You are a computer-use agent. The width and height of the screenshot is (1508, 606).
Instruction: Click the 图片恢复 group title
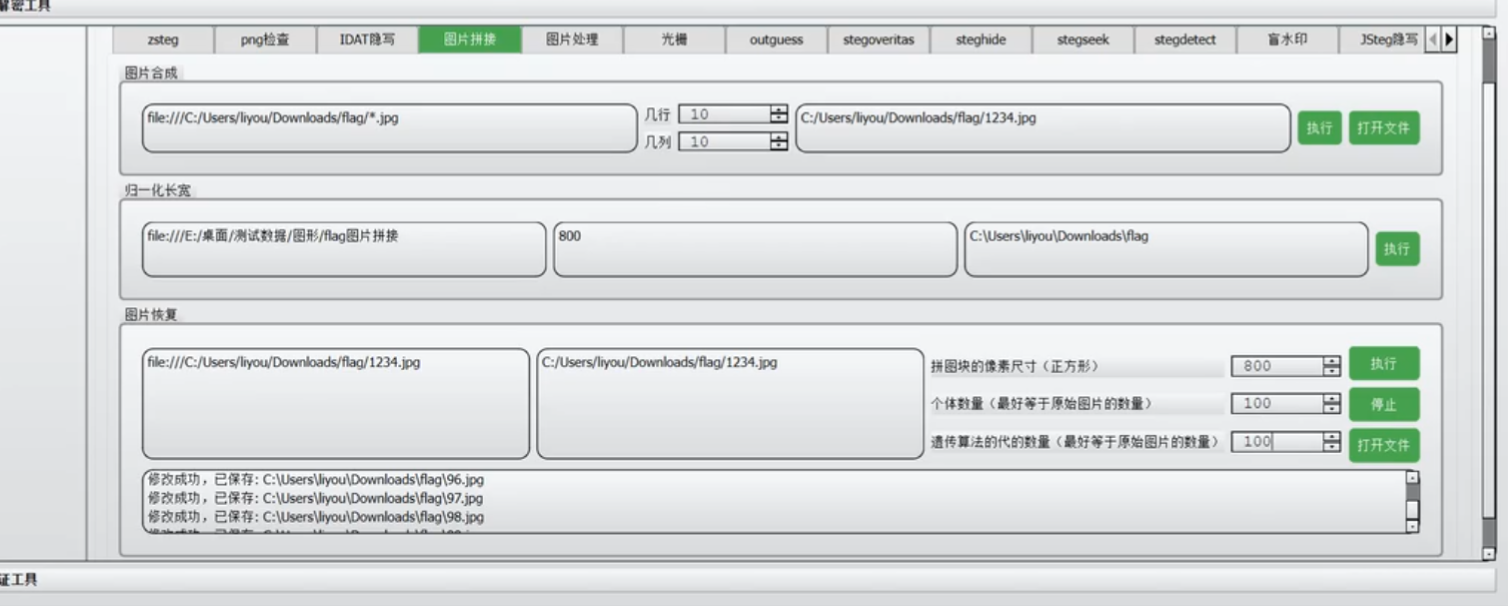(152, 314)
